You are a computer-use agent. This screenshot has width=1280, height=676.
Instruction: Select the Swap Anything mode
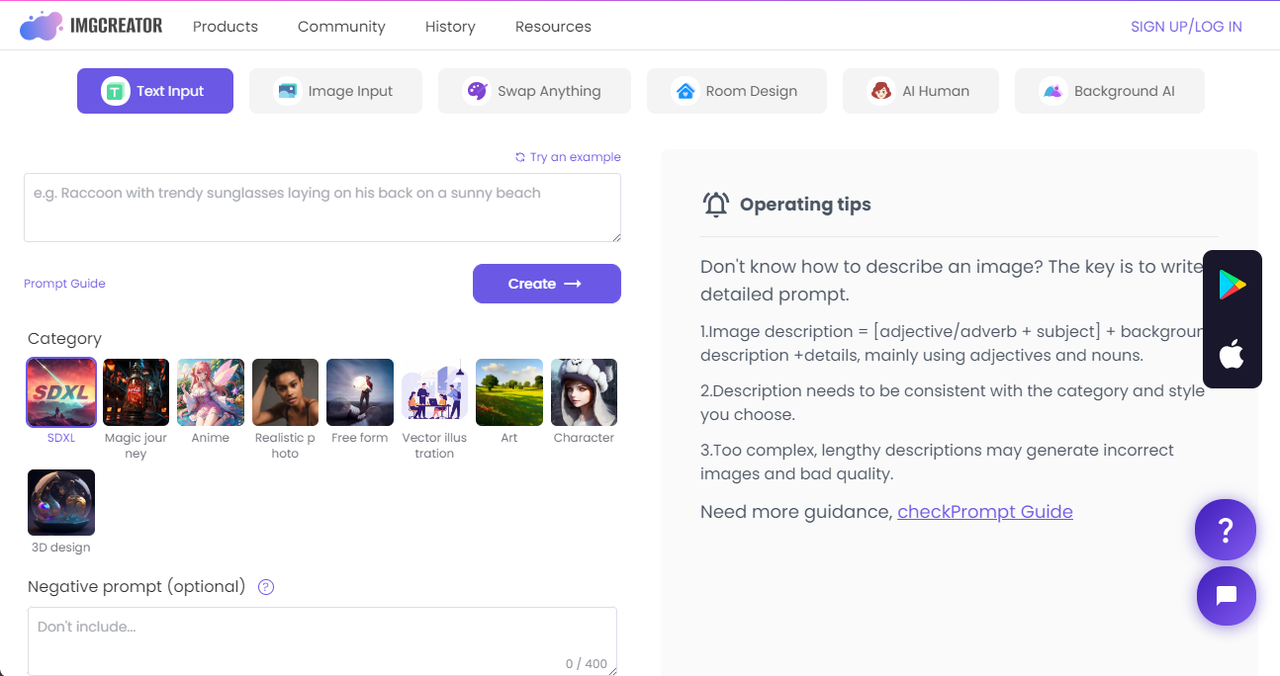click(x=534, y=91)
